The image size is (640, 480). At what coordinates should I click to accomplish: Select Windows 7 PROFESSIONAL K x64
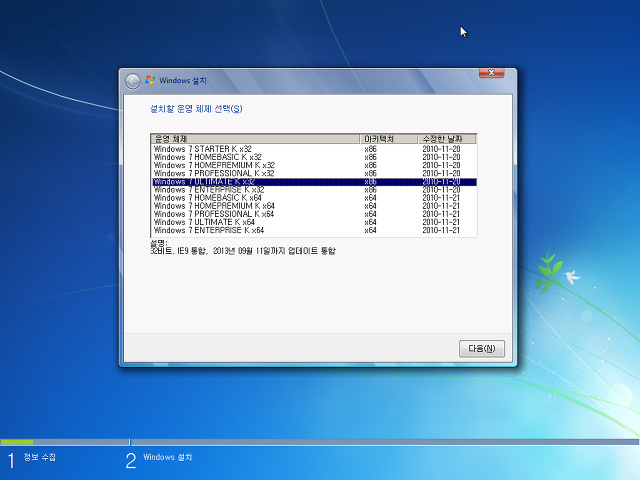[x=314, y=214]
